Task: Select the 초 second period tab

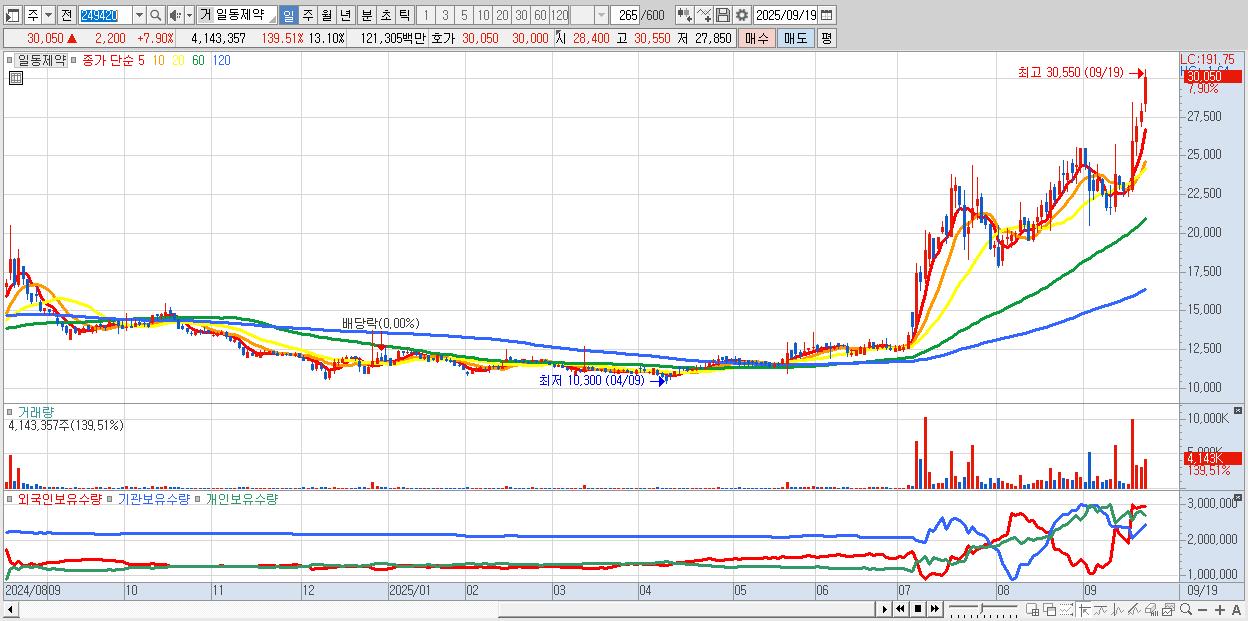Action: [385, 15]
